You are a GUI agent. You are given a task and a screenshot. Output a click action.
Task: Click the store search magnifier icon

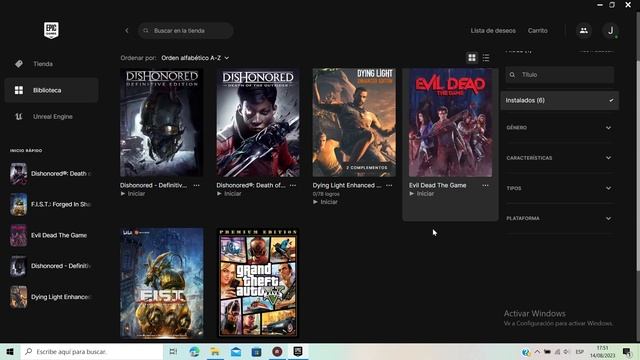pos(146,31)
